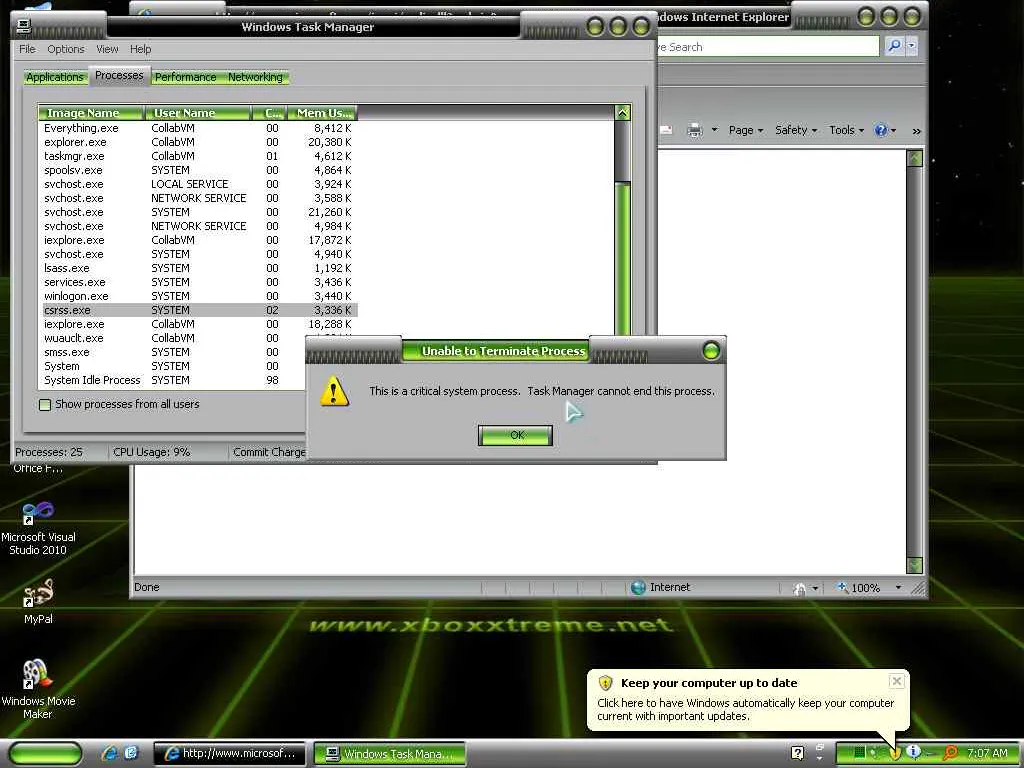Switch to the microsoft.com IE taskbar button
This screenshot has height=768, width=1024.
click(230, 753)
